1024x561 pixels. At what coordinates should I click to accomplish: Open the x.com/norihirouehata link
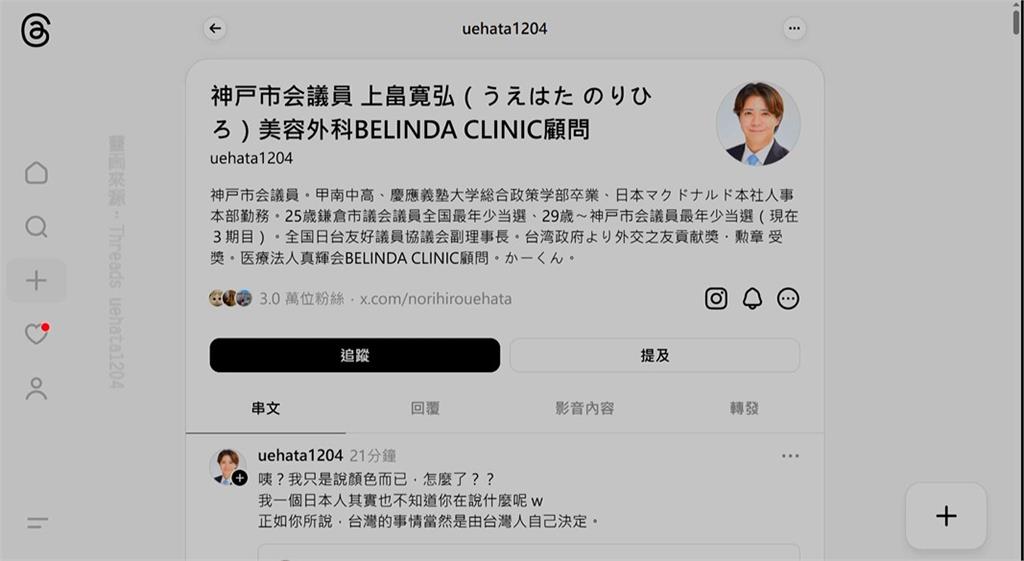tap(436, 298)
